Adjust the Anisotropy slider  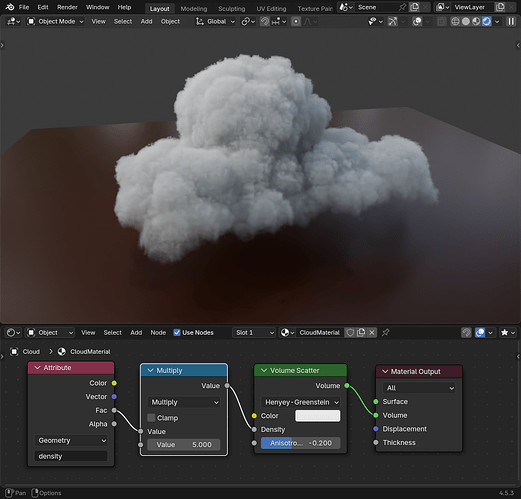(x=300, y=443)
